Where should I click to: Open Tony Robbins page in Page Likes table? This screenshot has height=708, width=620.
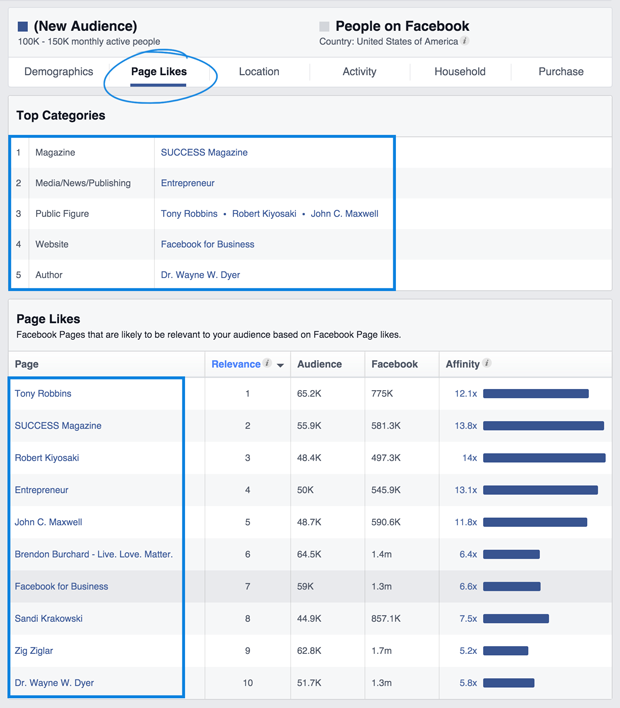pyautogui.click(x=43, y=394)
